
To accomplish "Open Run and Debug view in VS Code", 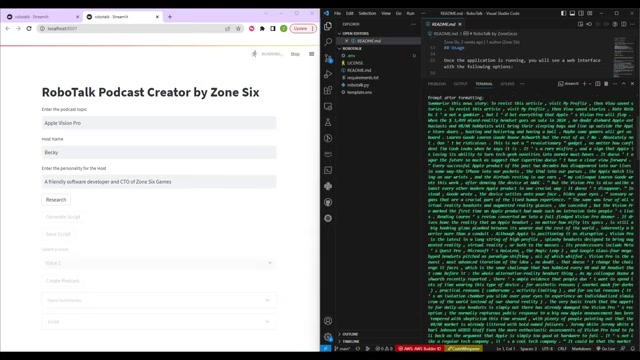I will 328,74.
